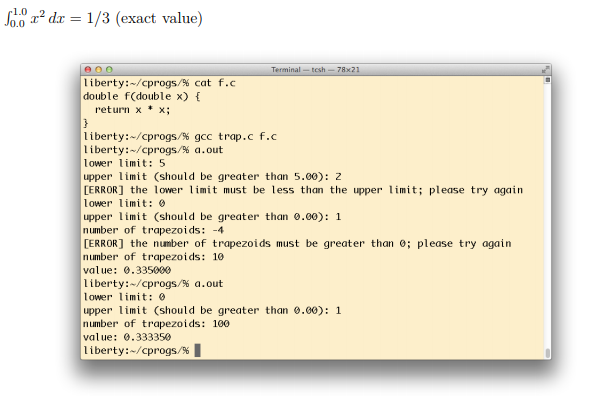Click the Terminal vertical scrollbar thumb at bottom
The image size is (611, 396).
point(547,353)
